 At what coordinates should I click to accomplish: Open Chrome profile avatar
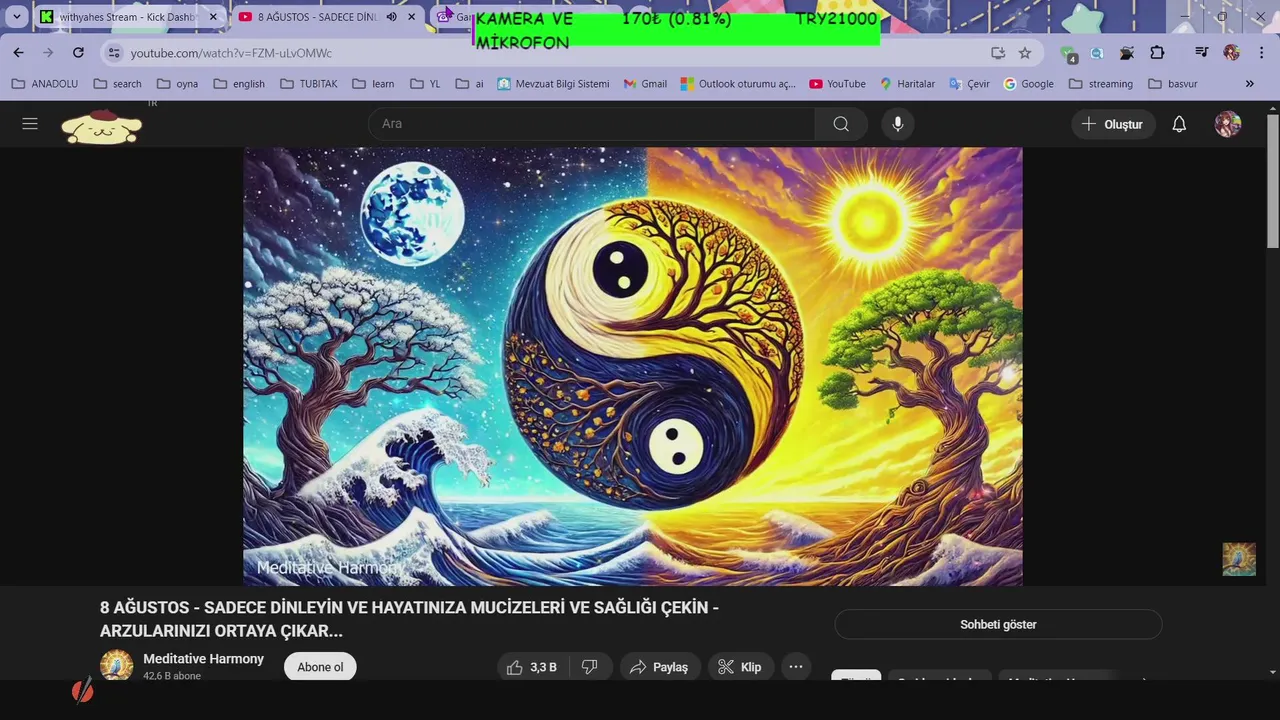point(1231,53)
